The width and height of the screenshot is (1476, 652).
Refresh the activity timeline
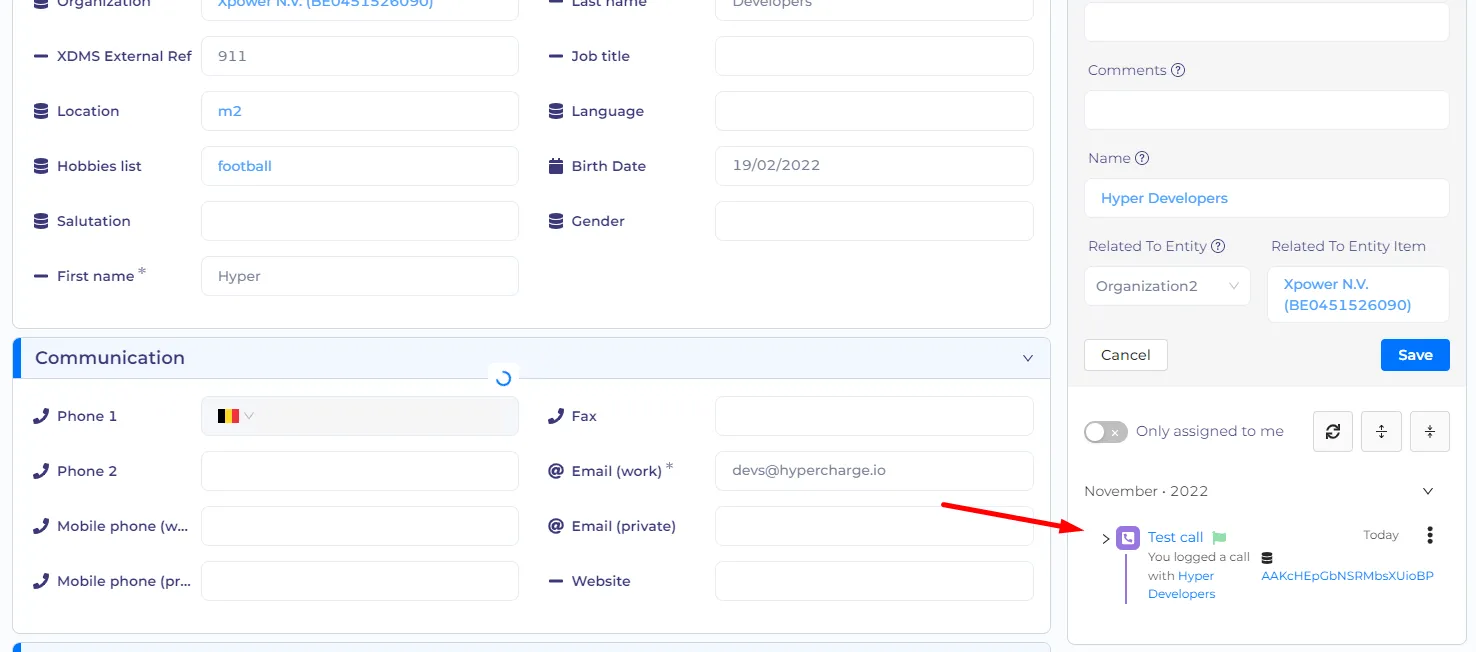1333,431
